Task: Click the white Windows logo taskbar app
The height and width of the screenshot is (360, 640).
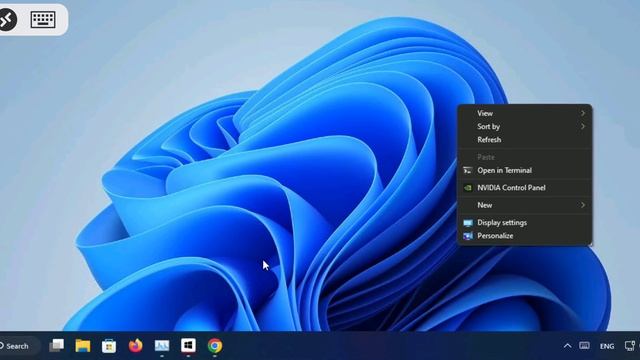Action: click(188, 345)
